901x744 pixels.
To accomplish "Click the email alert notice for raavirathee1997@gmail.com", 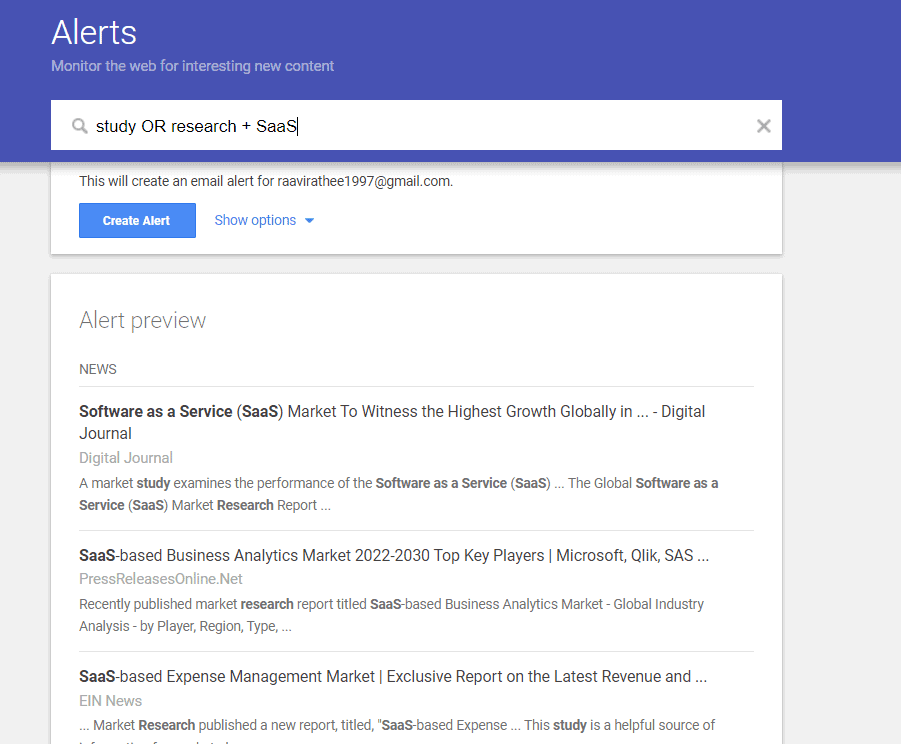I will (266, 182).
